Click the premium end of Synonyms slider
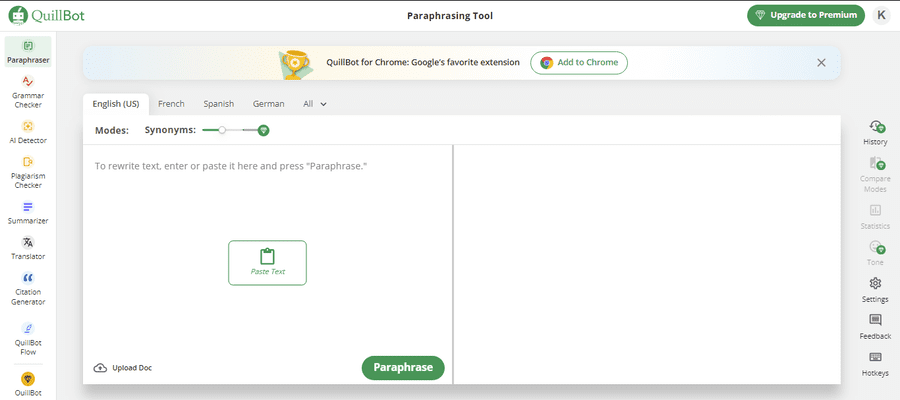Viewport: 900px width, 400px height. (263, 130)
